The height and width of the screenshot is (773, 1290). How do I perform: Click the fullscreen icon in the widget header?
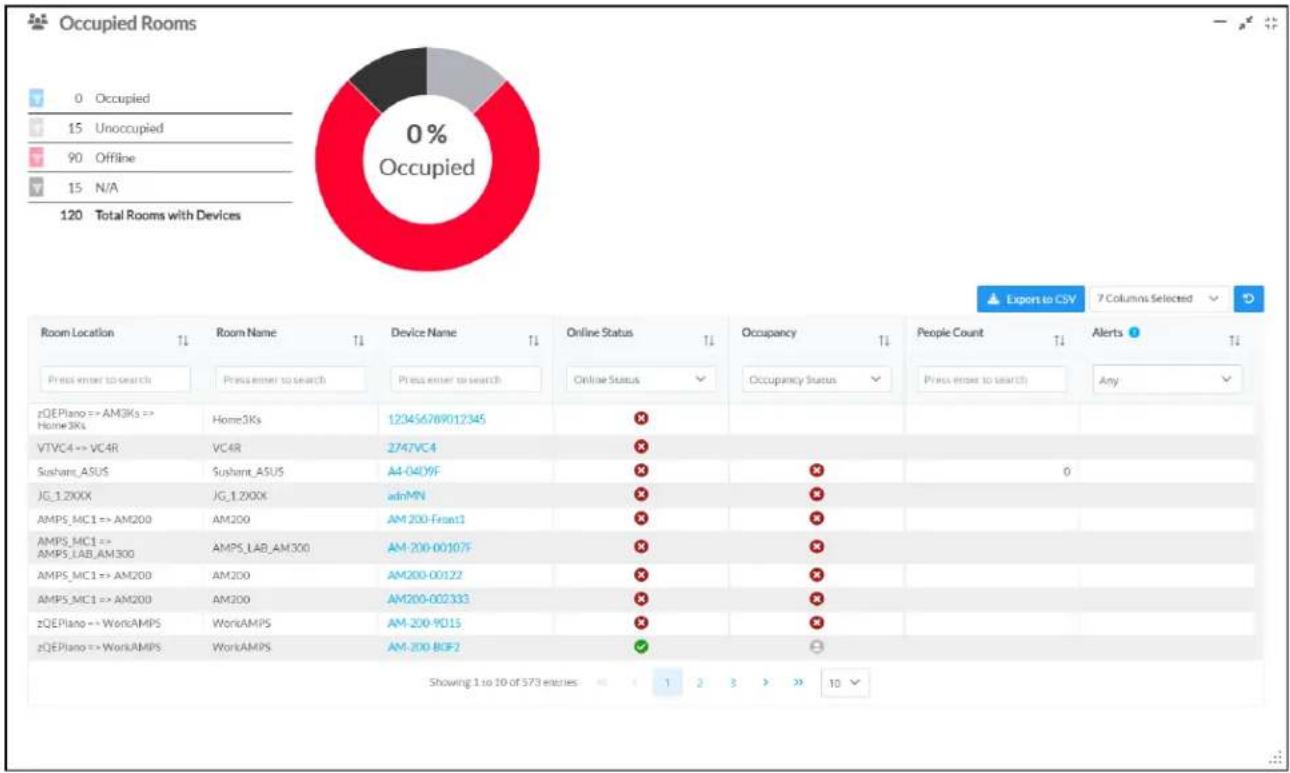point(1271,22)
